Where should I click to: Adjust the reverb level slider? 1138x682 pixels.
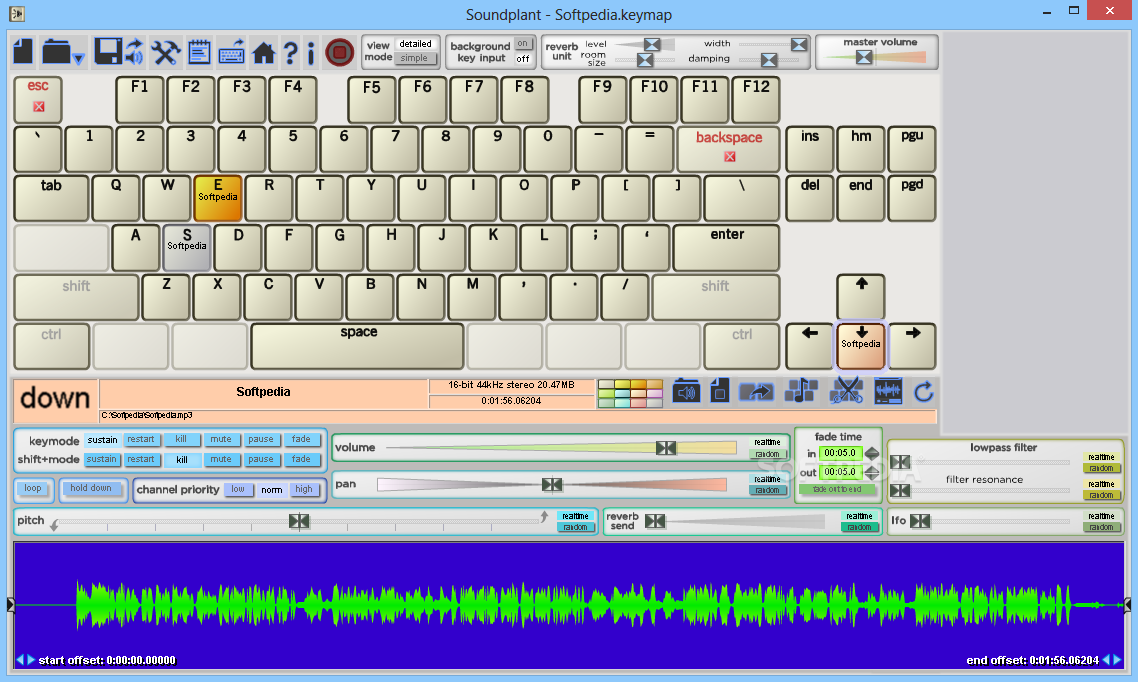[652, 44]
